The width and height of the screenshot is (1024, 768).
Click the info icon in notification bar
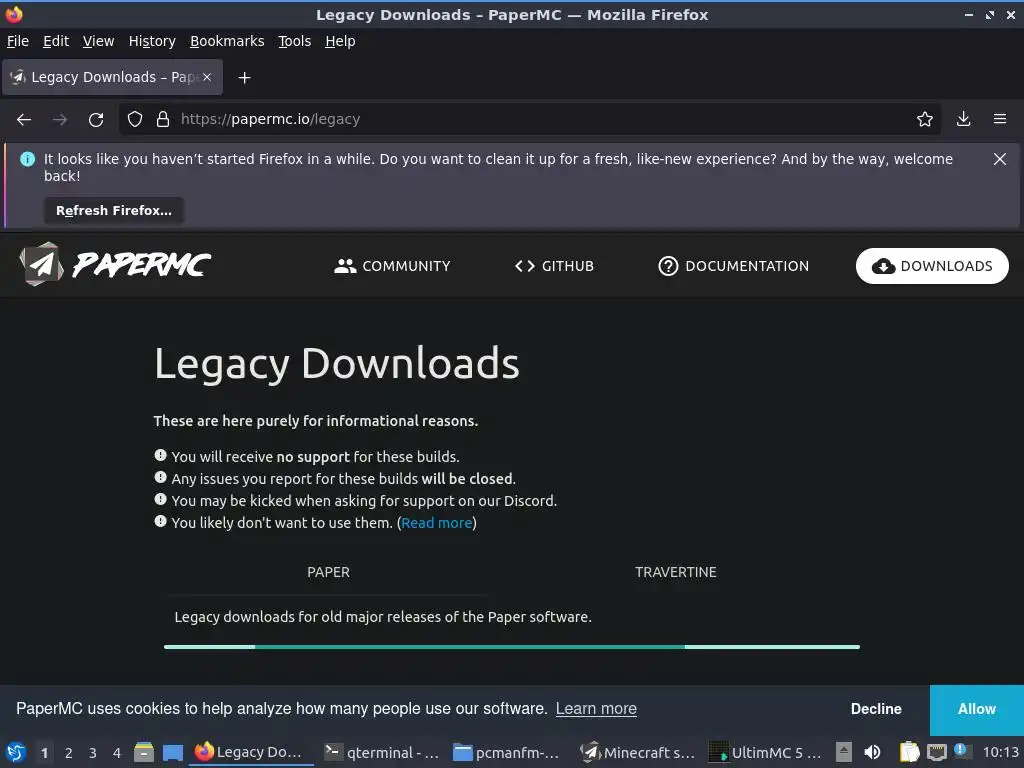click(x=27, y=159)
